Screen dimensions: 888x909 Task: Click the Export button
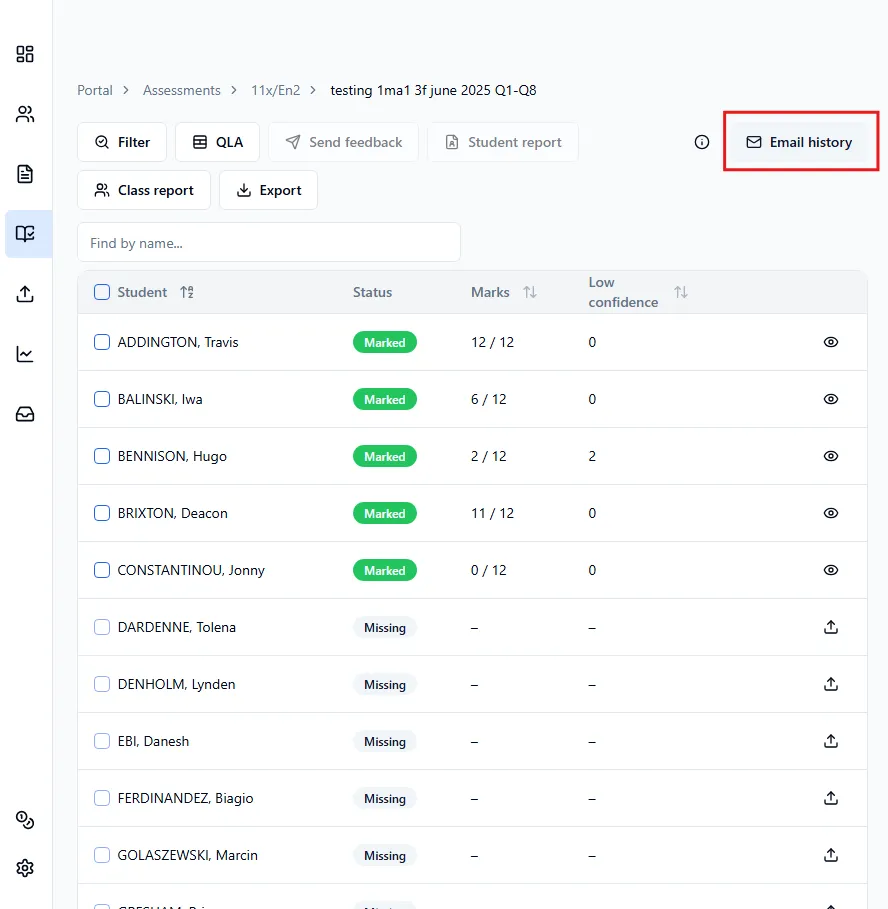click(268, 190)
